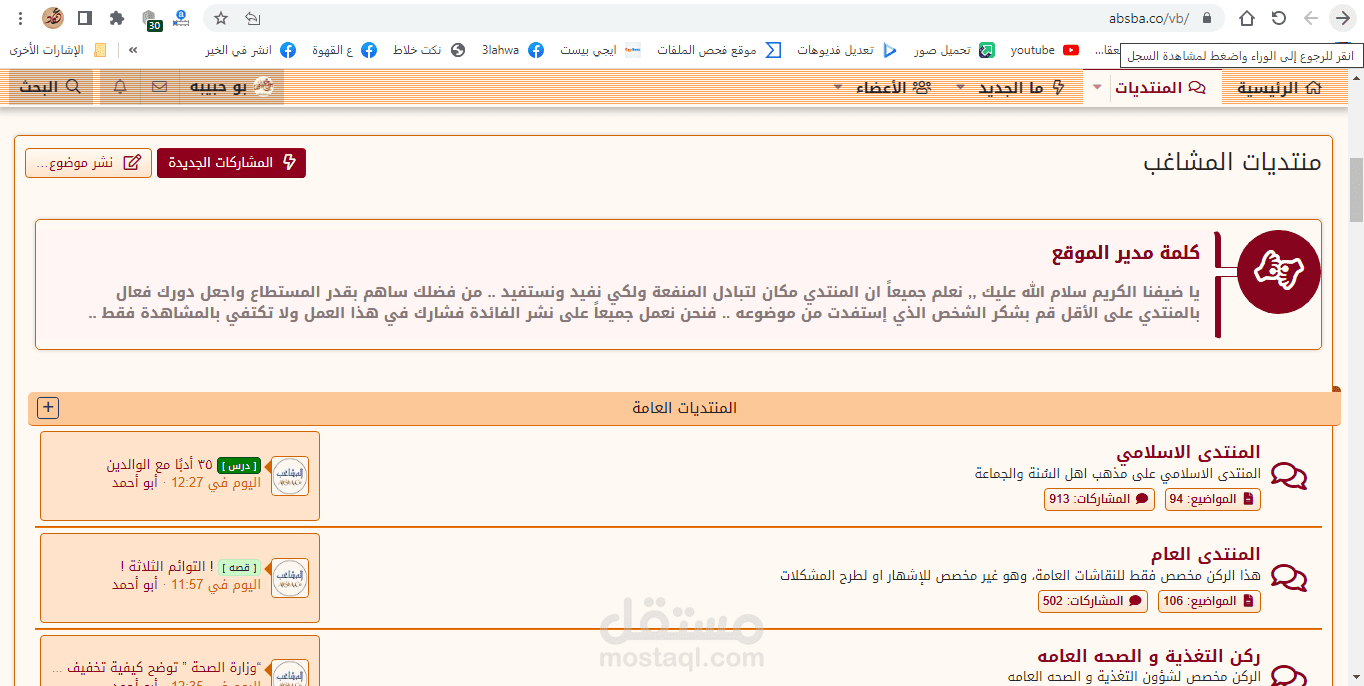Open the notifications bell icon
The height and width of the screenshot is (686, 1364).
pyautogui.click(x=121, y=88)
